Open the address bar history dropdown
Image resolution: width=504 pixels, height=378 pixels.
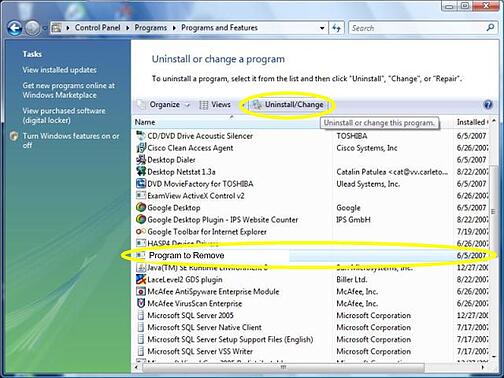click(322, 28)
